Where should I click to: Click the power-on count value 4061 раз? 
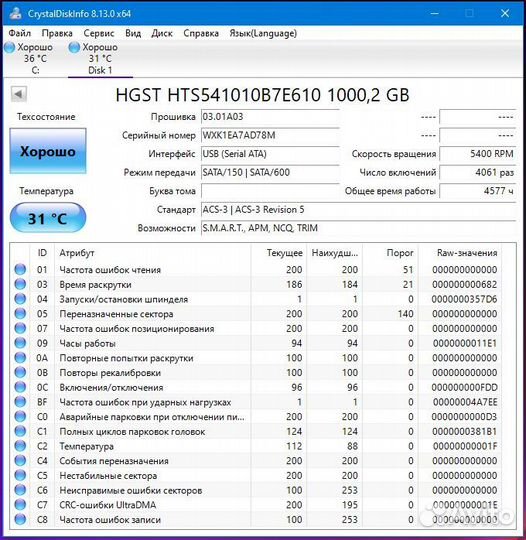(x=477, y=173)
